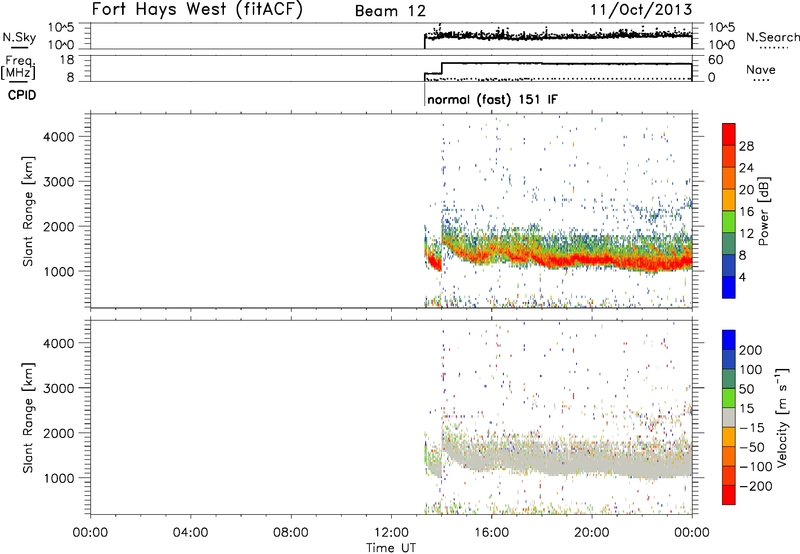This screenshot has width=800, height=554.
Task: Pick the red top segment of Power color bar
Action: point(729,134)
